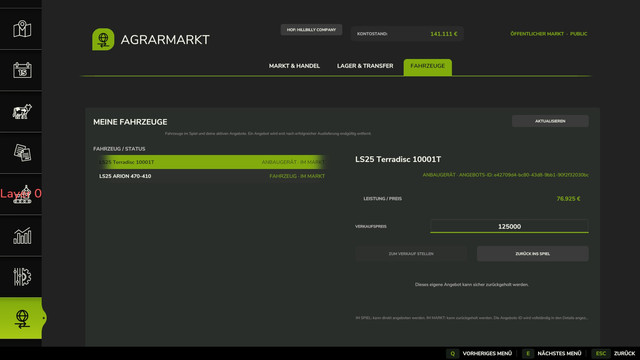The height and width of the screenshot is (360, 640).
Task: Select the LS25 Terradisc 10001T row
Action: pyautogui.click(x=212, y=162)
